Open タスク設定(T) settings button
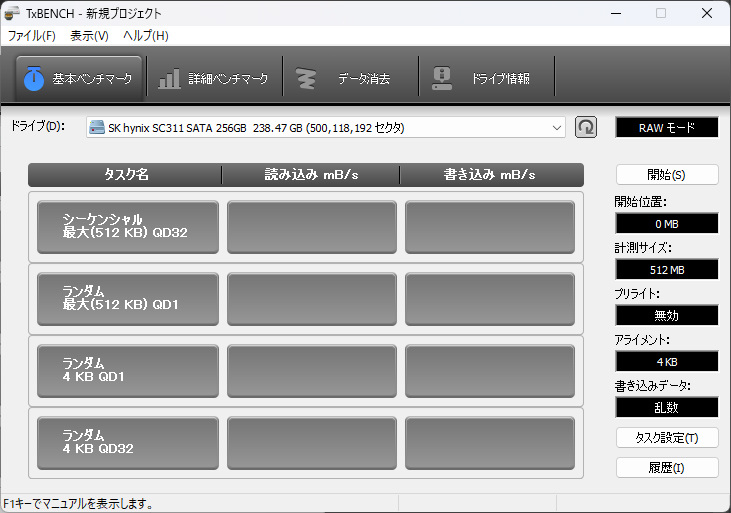This screenshot has width=731, height=513. pyautogui.click(x=667, y=438)
